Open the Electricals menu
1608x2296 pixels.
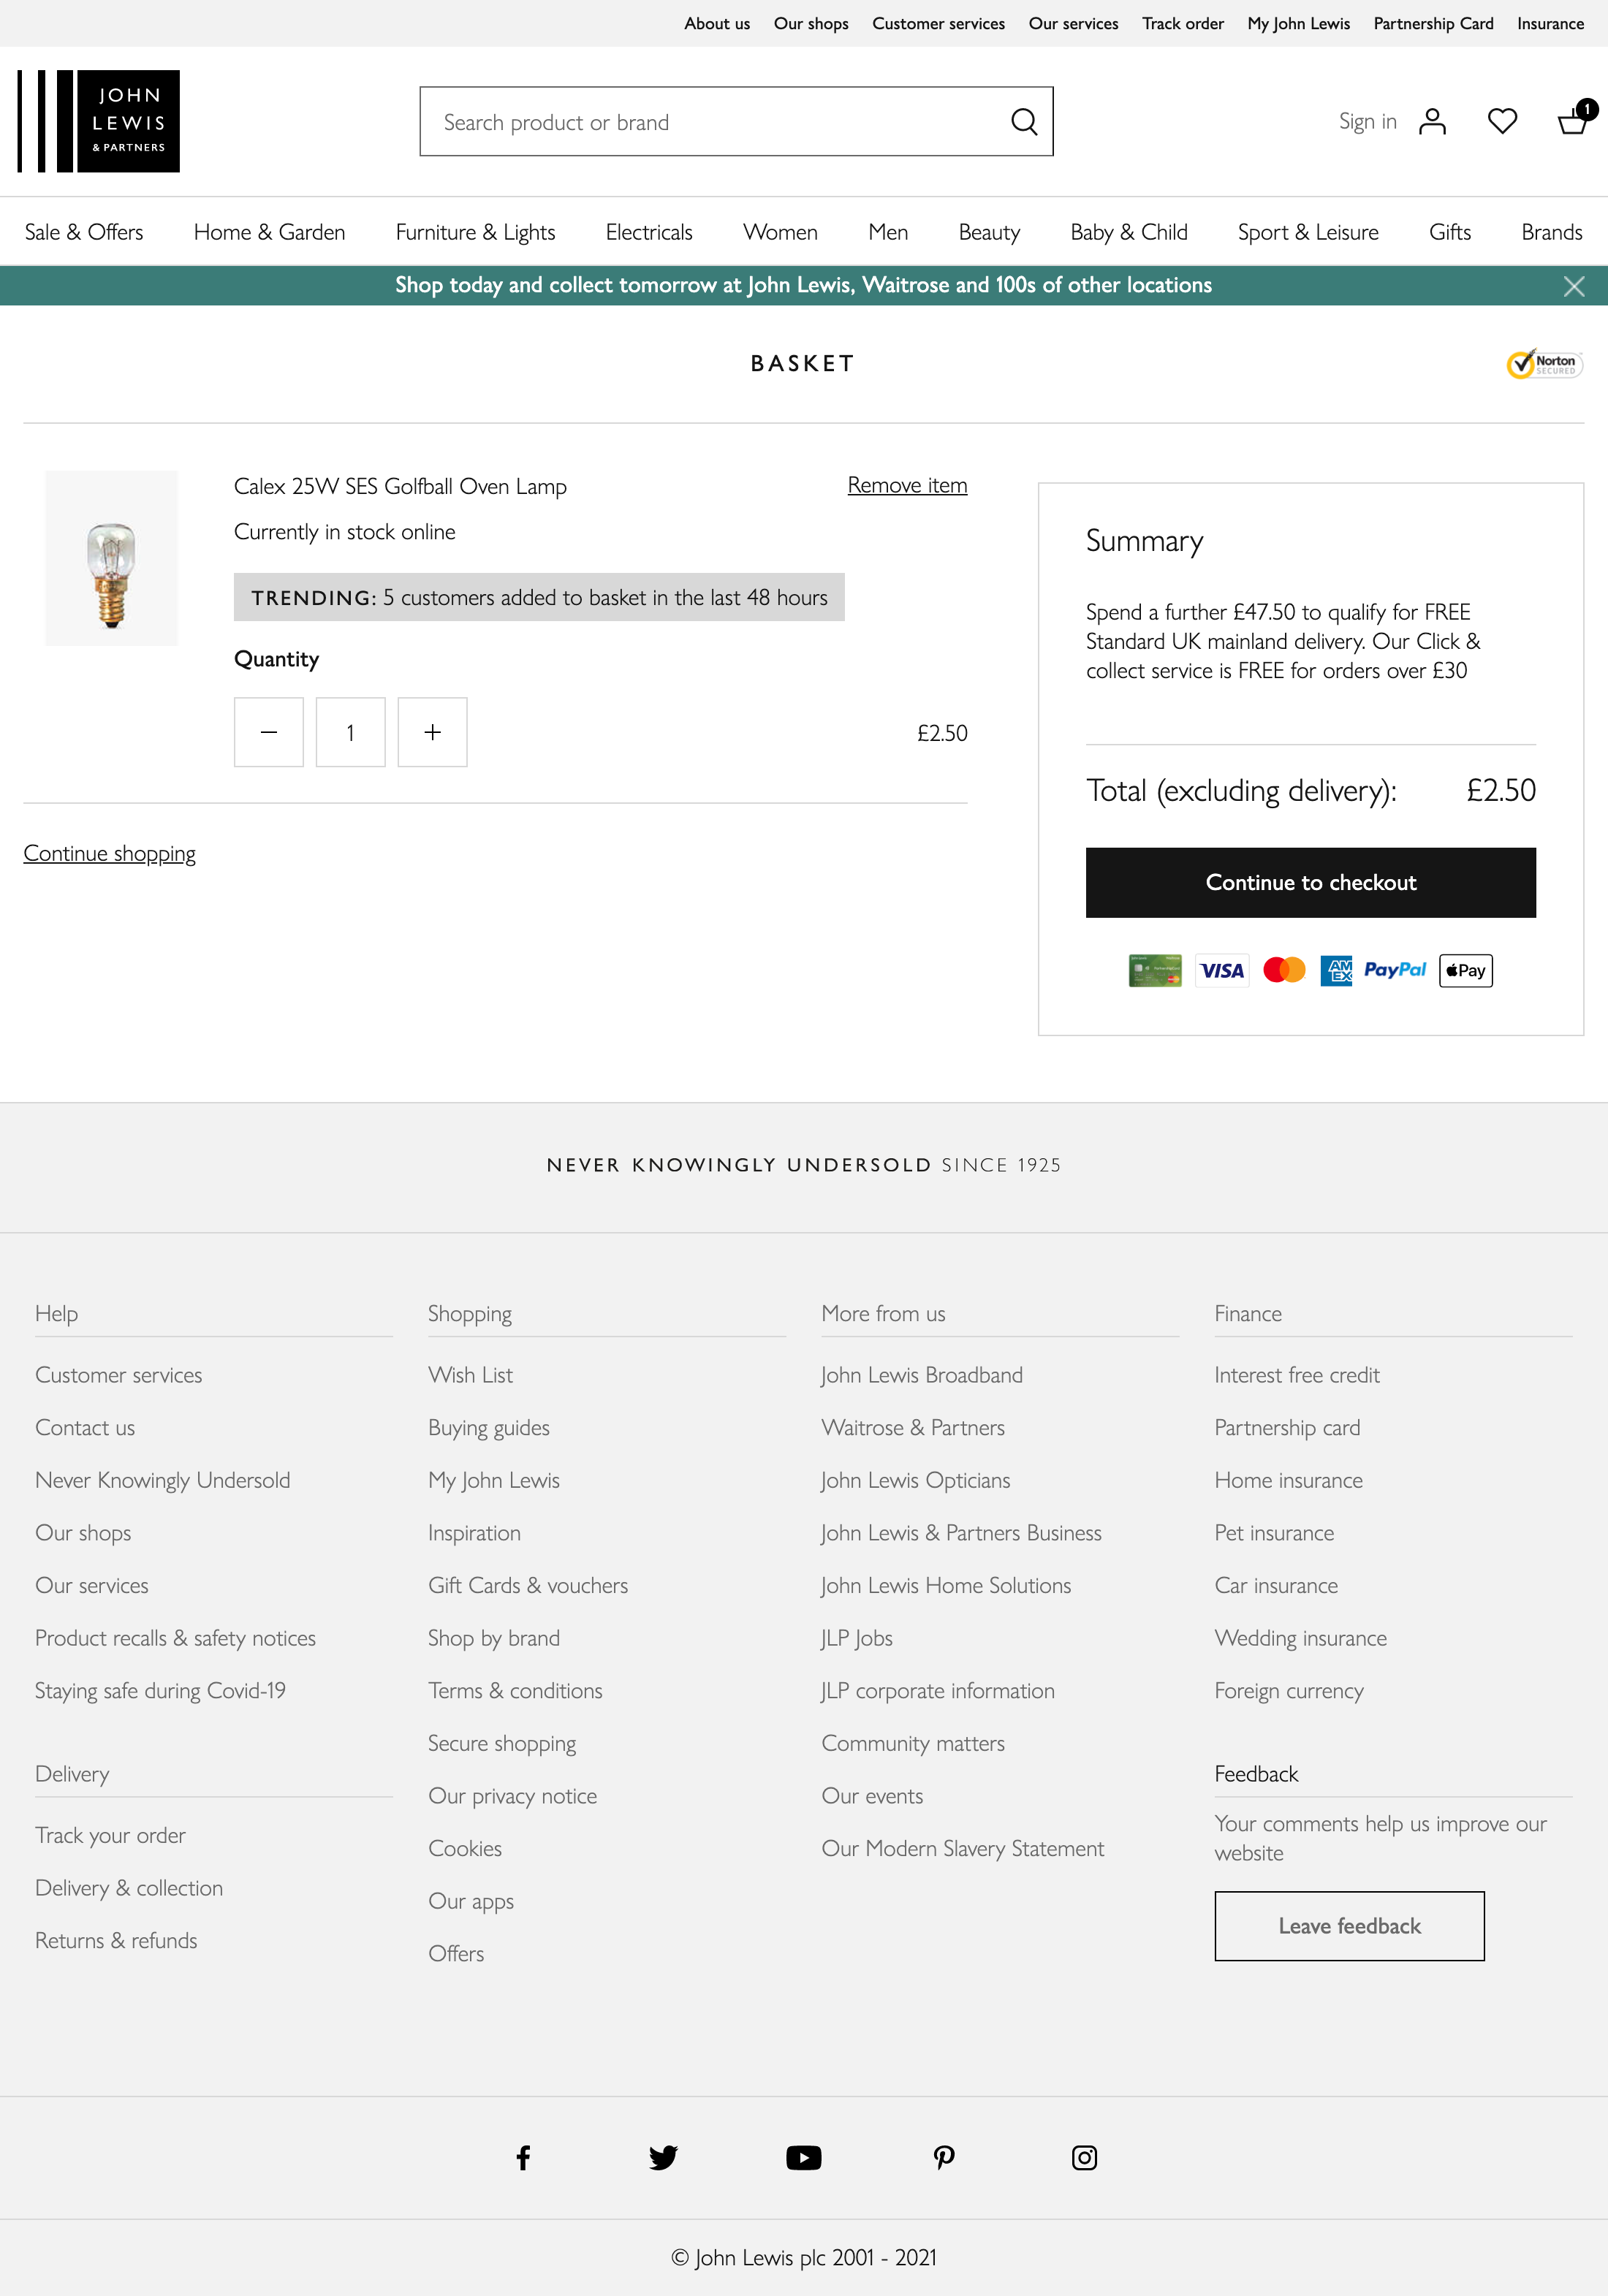tap(649, 232)
